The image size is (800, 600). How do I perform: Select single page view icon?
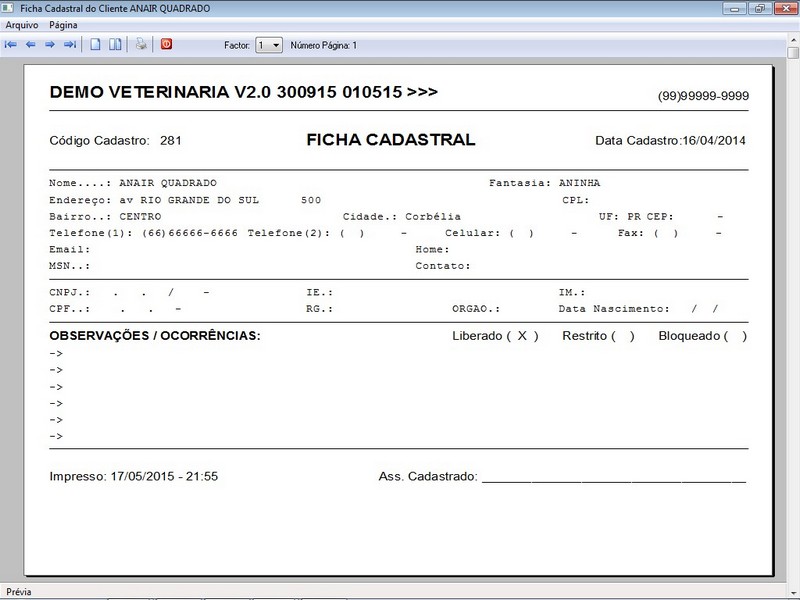tap(95, 44)
